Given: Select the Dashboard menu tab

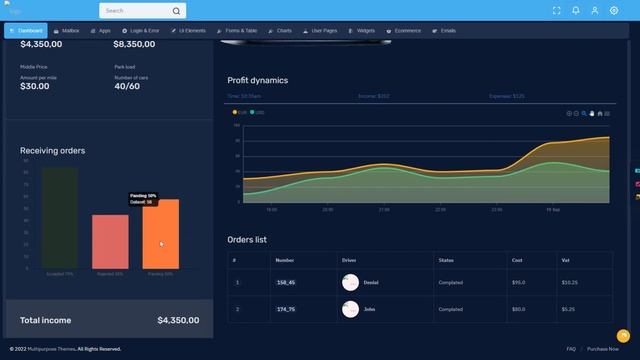Looking at the screenshot, I should click(x=26, y=31).
